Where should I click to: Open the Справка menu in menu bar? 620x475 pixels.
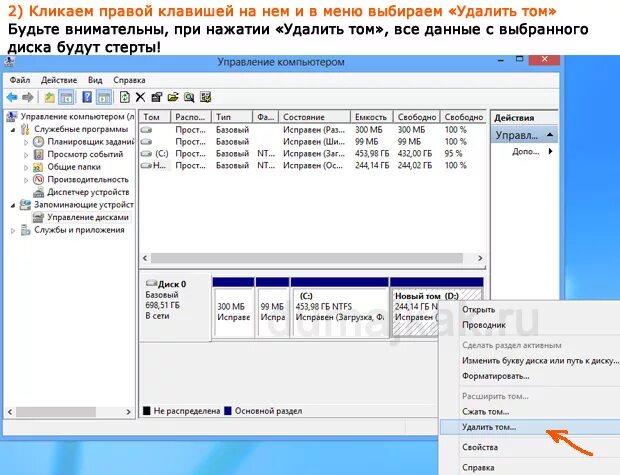tap(129, 80)
